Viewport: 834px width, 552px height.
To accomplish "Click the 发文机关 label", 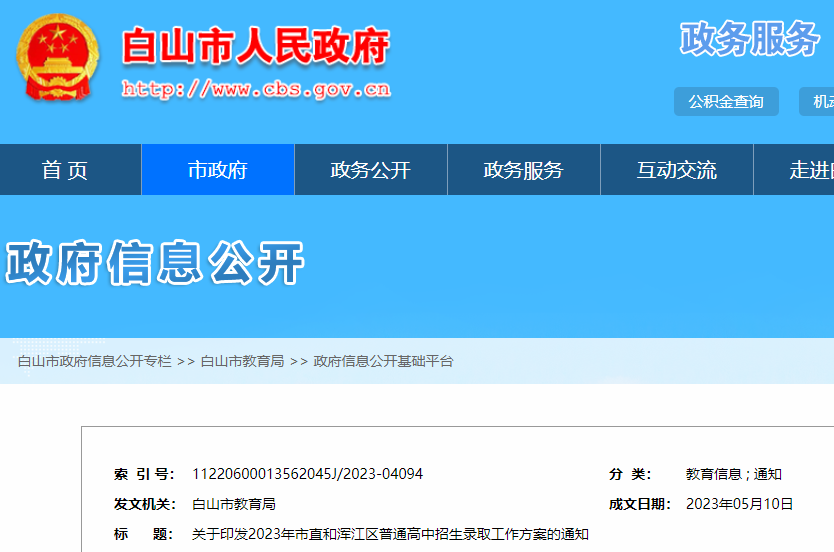I will [145, 504].
